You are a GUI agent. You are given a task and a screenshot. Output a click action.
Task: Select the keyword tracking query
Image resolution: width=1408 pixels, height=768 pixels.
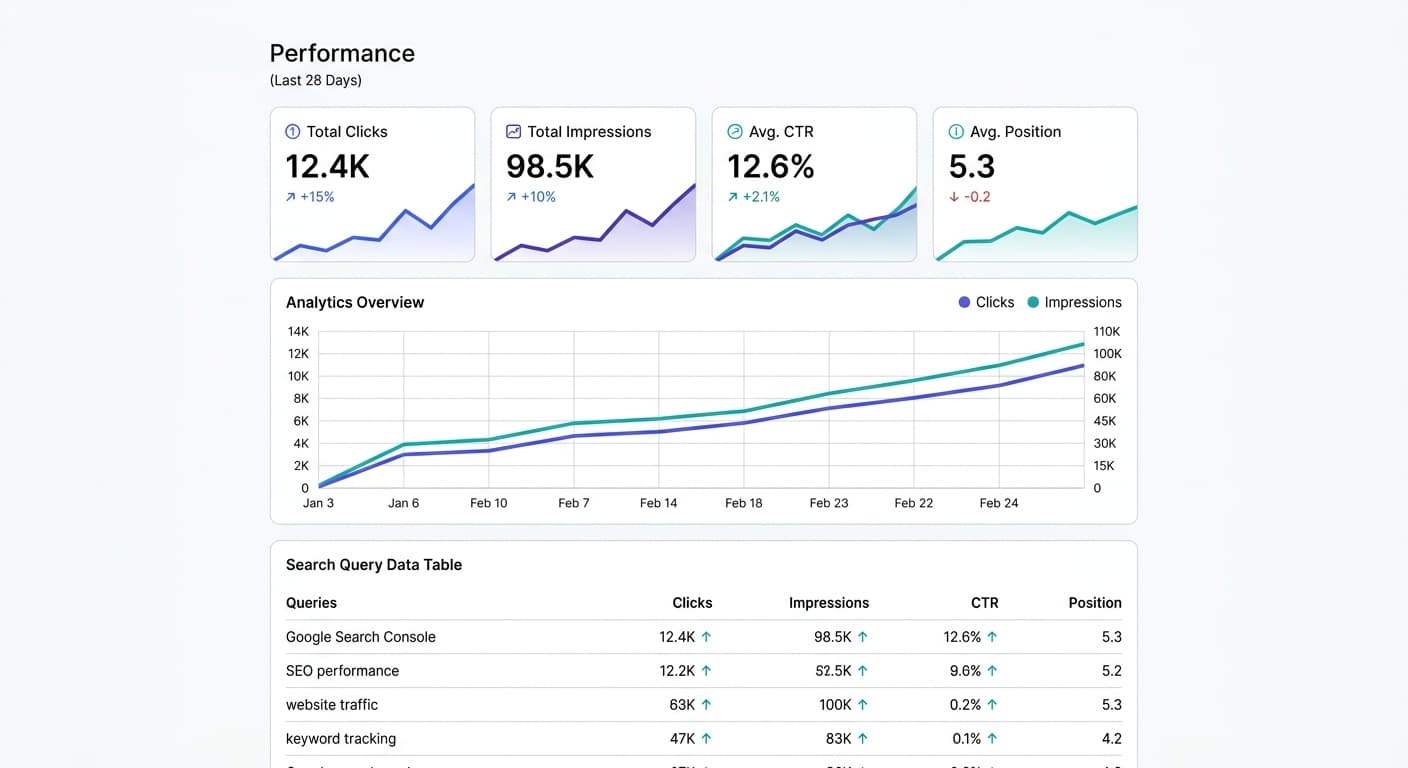[x=341, y=739]
